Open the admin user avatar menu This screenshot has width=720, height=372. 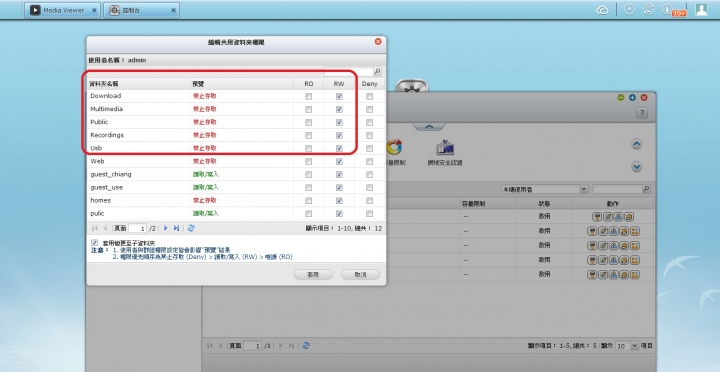coord(701,10)
